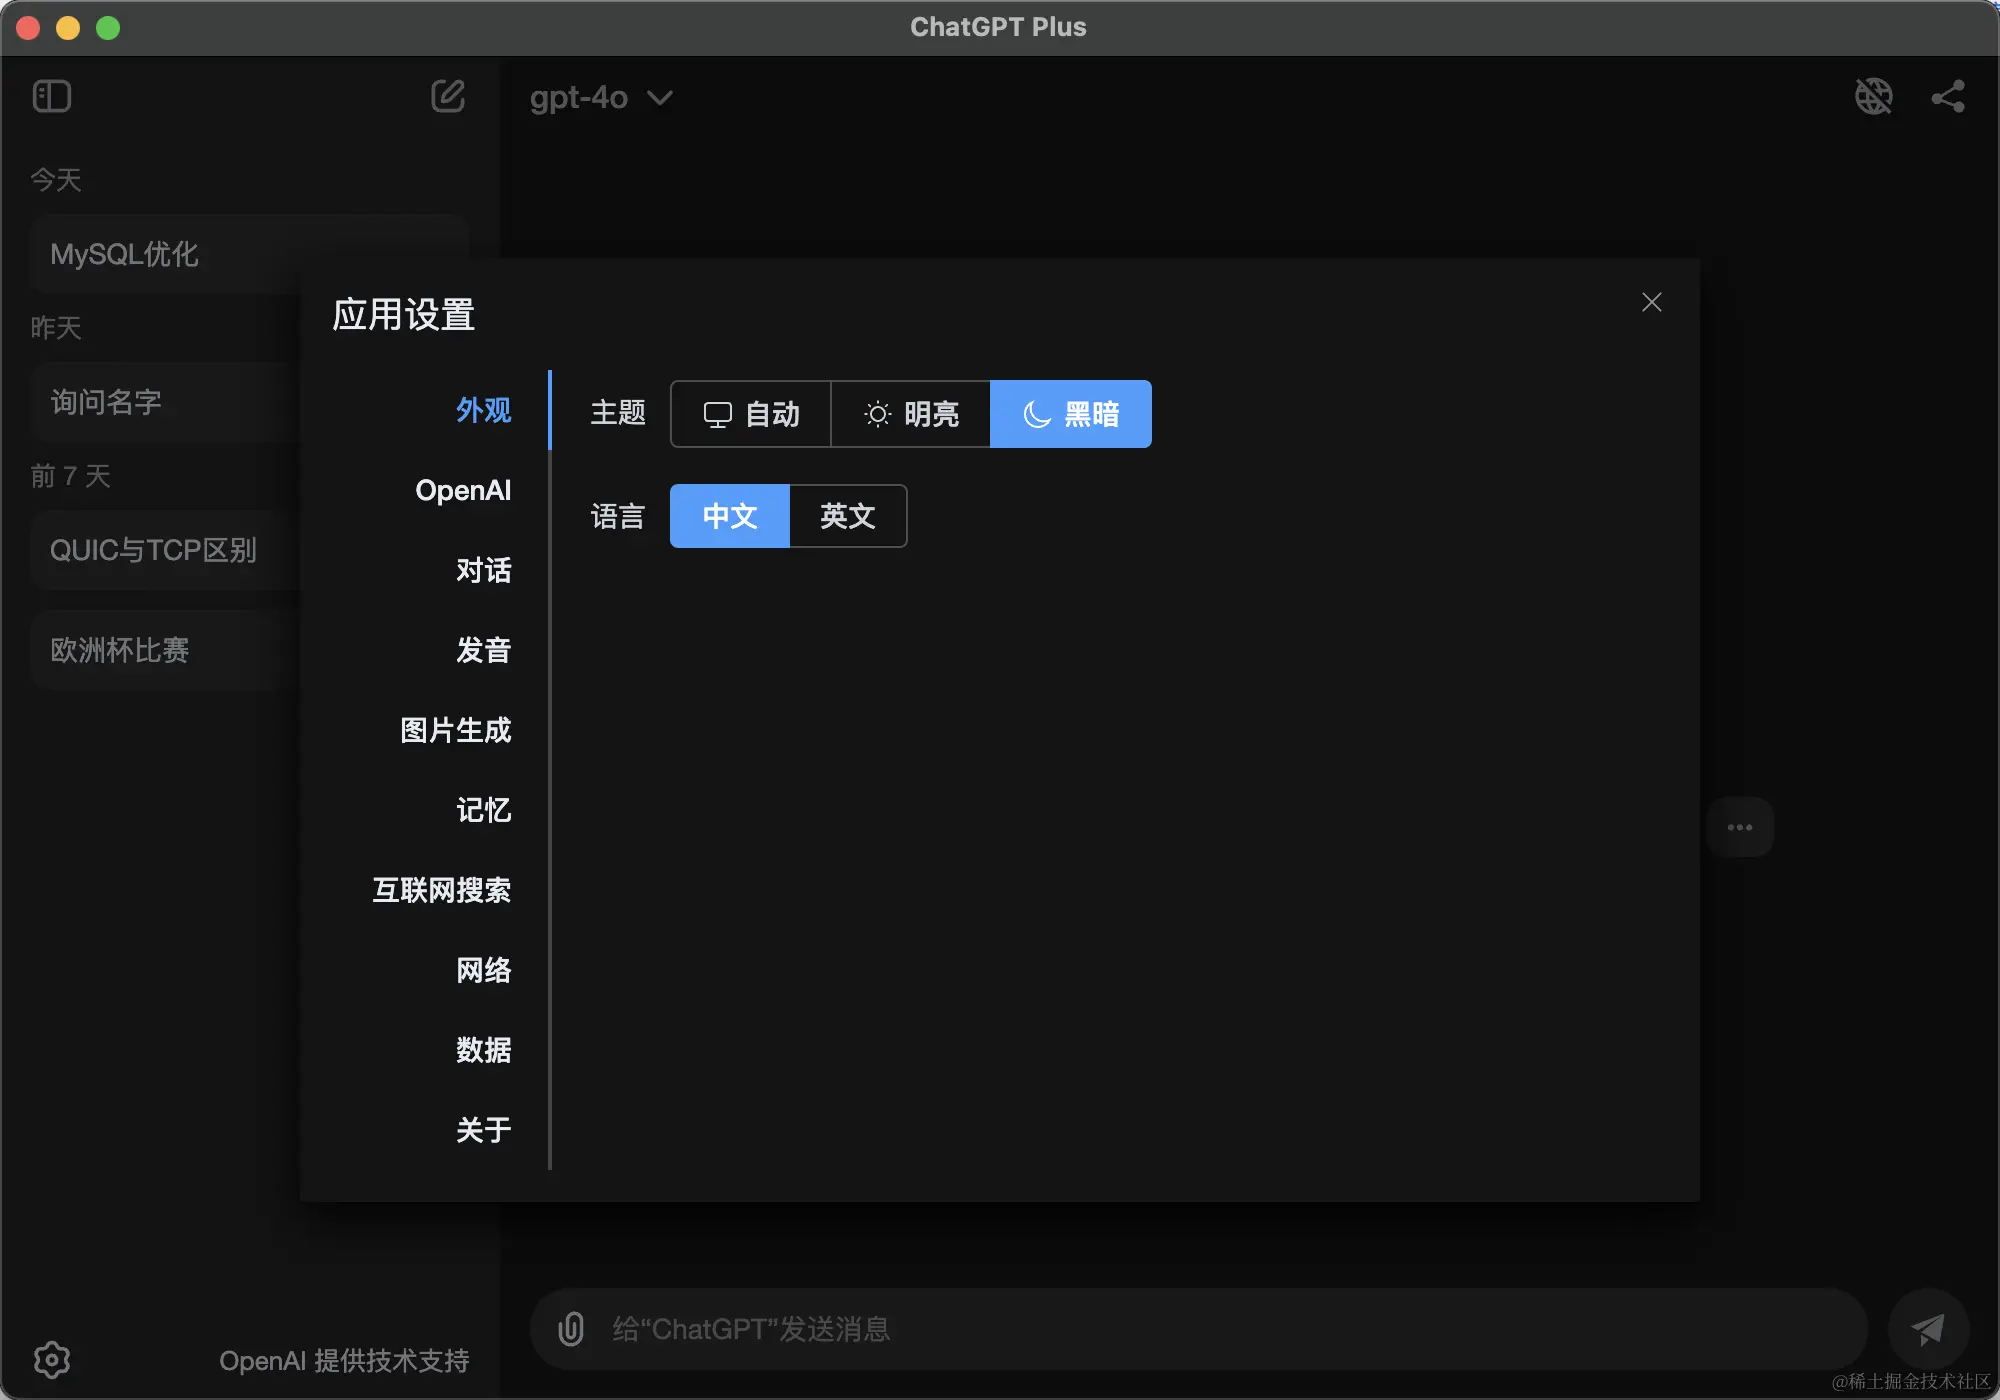
Task: Click the paperclip attachment icon
Action: [x=571, y=1329]
